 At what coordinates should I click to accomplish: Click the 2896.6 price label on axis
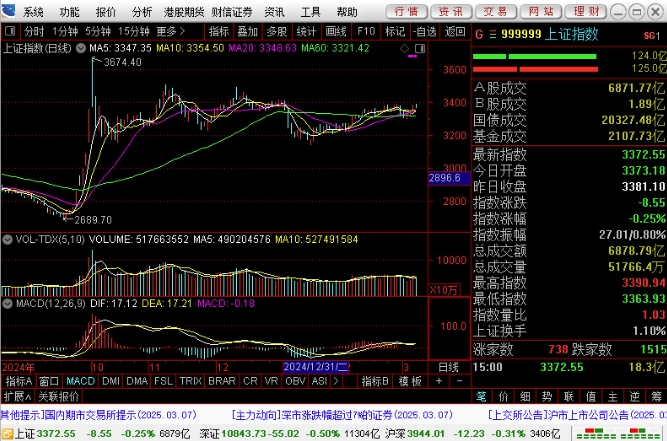coord(443,178)
